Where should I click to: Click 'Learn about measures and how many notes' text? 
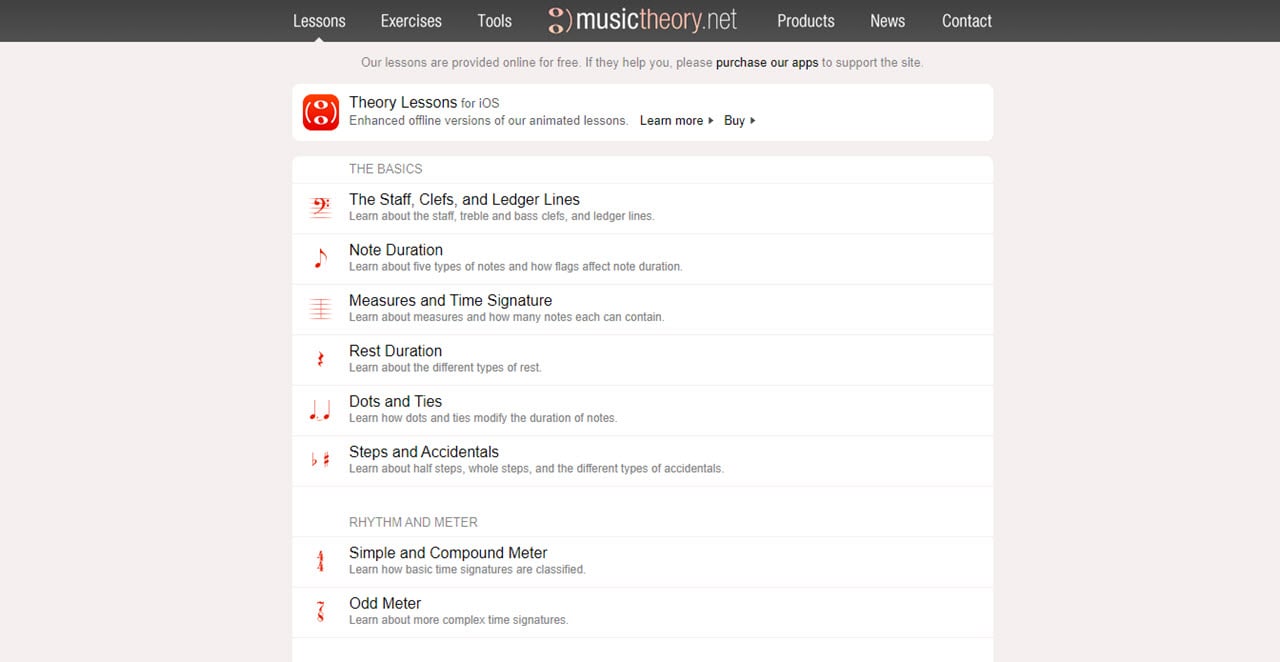click(x=507, y=317)
